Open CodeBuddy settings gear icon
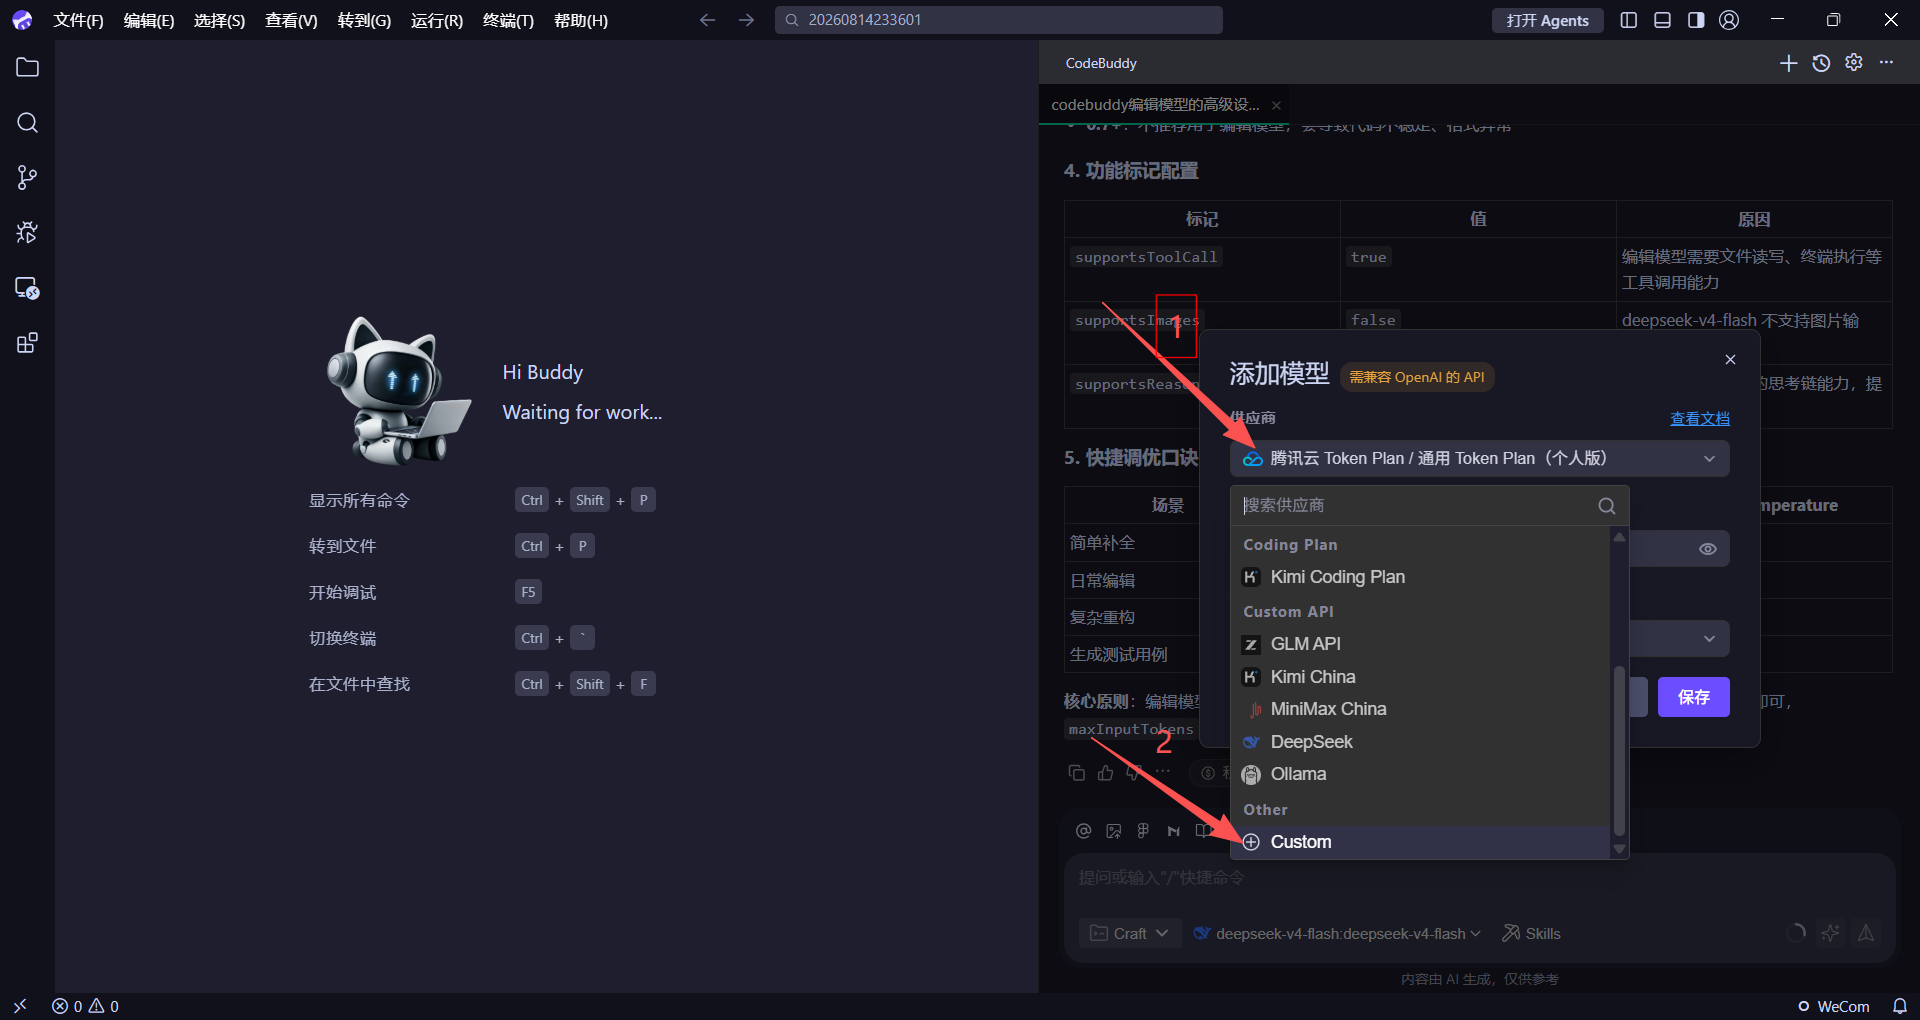 (1854, 62)
